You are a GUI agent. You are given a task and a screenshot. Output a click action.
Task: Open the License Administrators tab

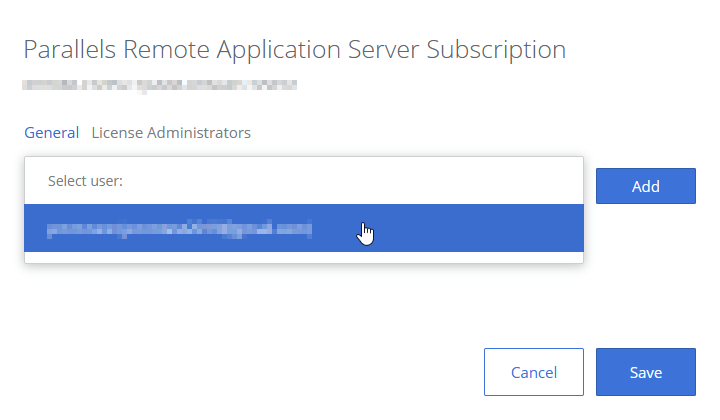(x=171, y=132)
